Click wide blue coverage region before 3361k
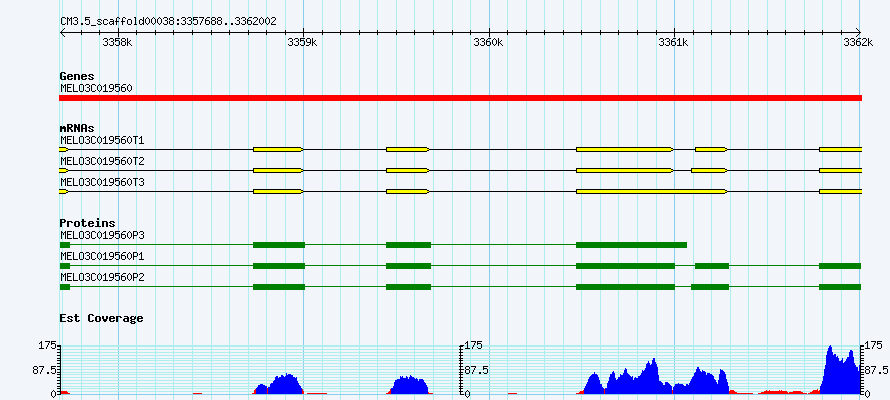 (x=628, y=380)
